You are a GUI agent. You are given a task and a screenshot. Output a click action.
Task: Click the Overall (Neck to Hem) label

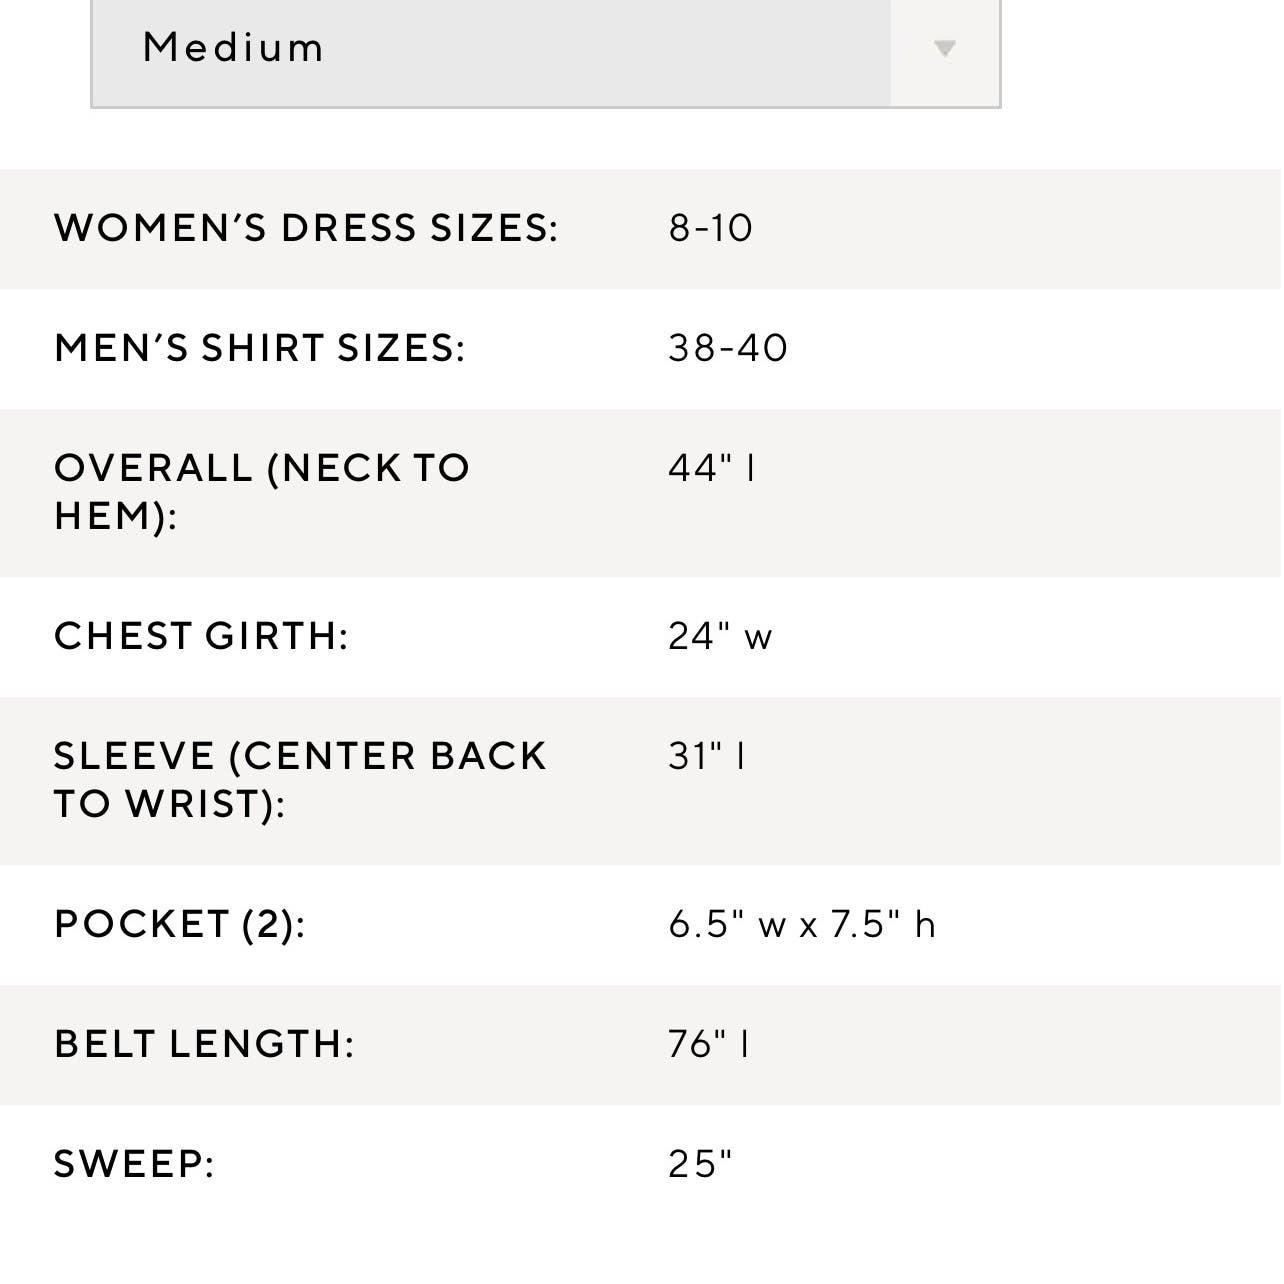tap(262, 492)
